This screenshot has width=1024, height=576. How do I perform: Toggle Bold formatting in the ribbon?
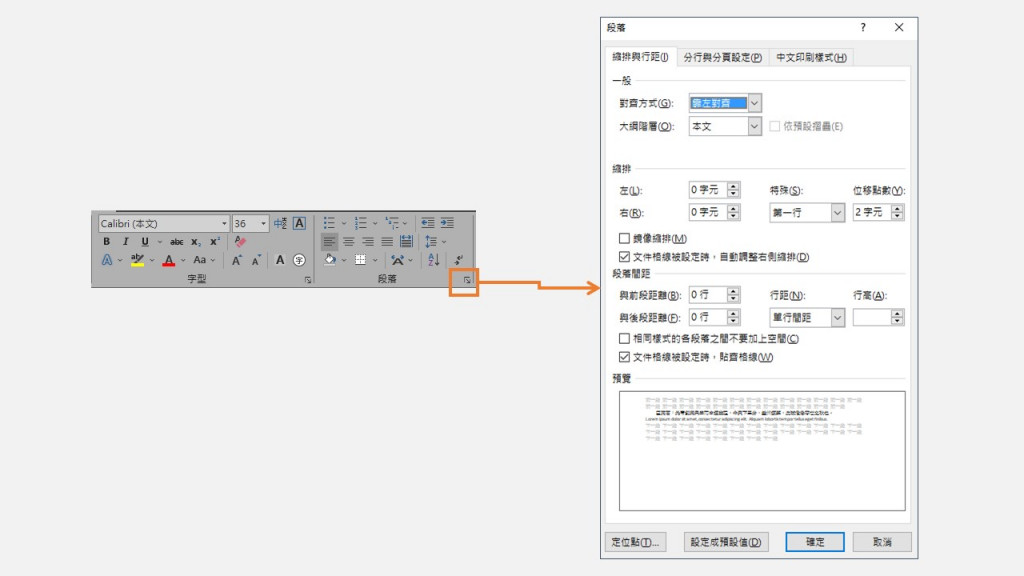(x=106, y=242)
